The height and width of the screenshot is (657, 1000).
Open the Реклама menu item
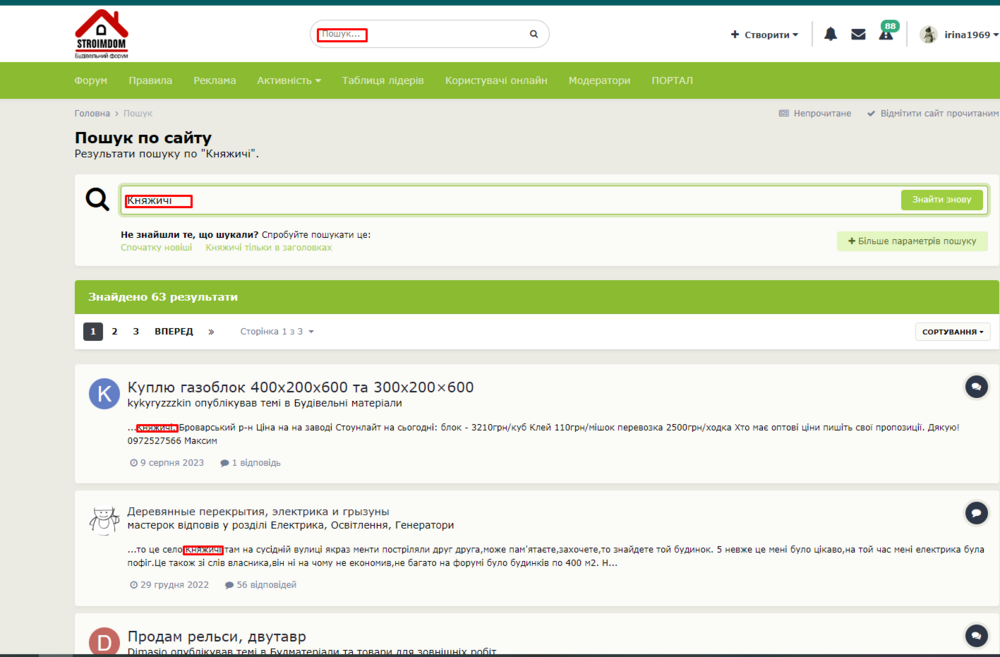tap(215, 80)
